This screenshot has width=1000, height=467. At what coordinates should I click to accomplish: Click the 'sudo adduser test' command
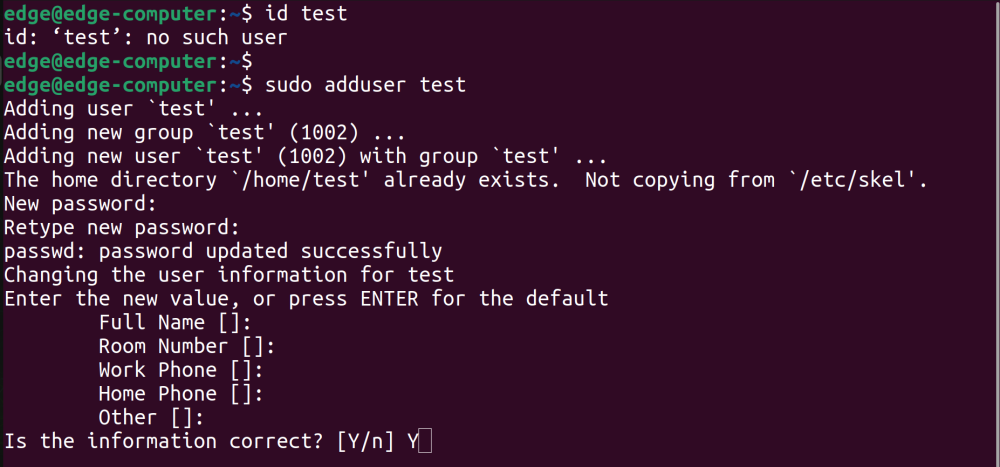coord(364,85)
